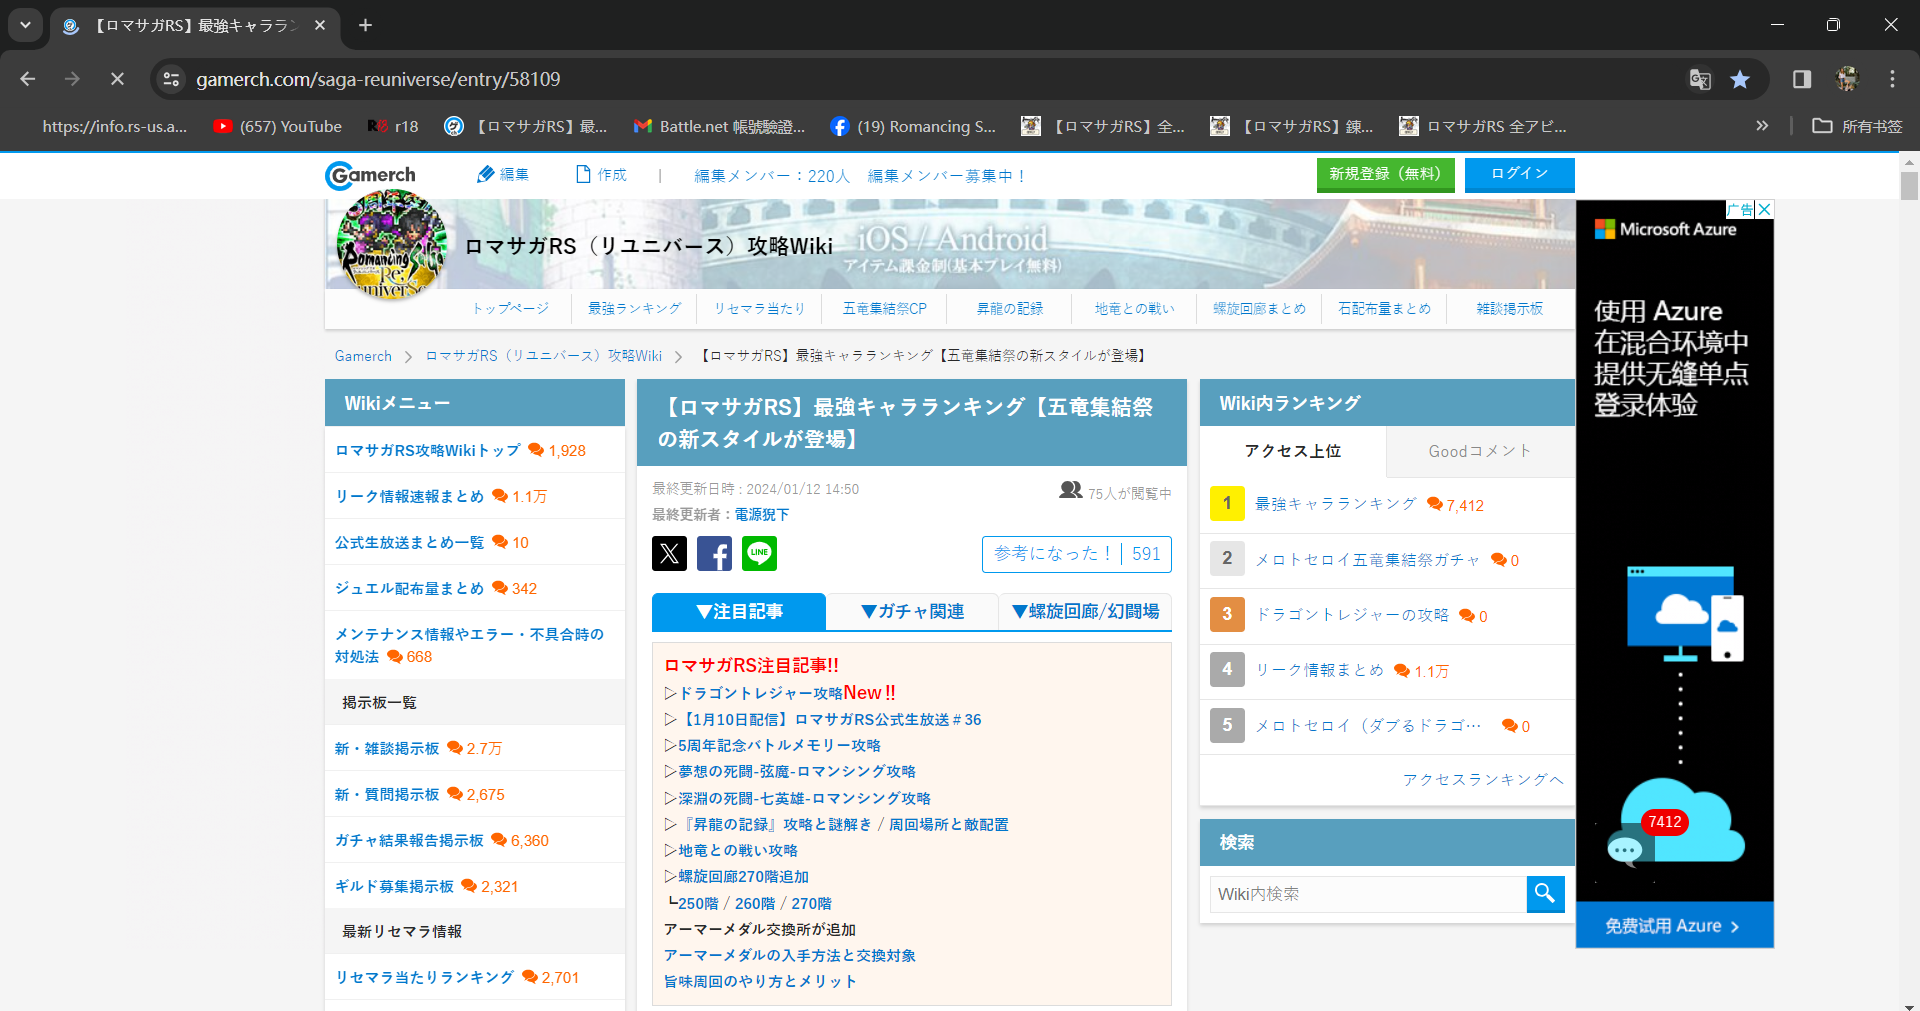This screenshot has width=1920, height=1011.
Task: Expand the ▼ガチャ関連 section tab
Action: pos(912,611)
